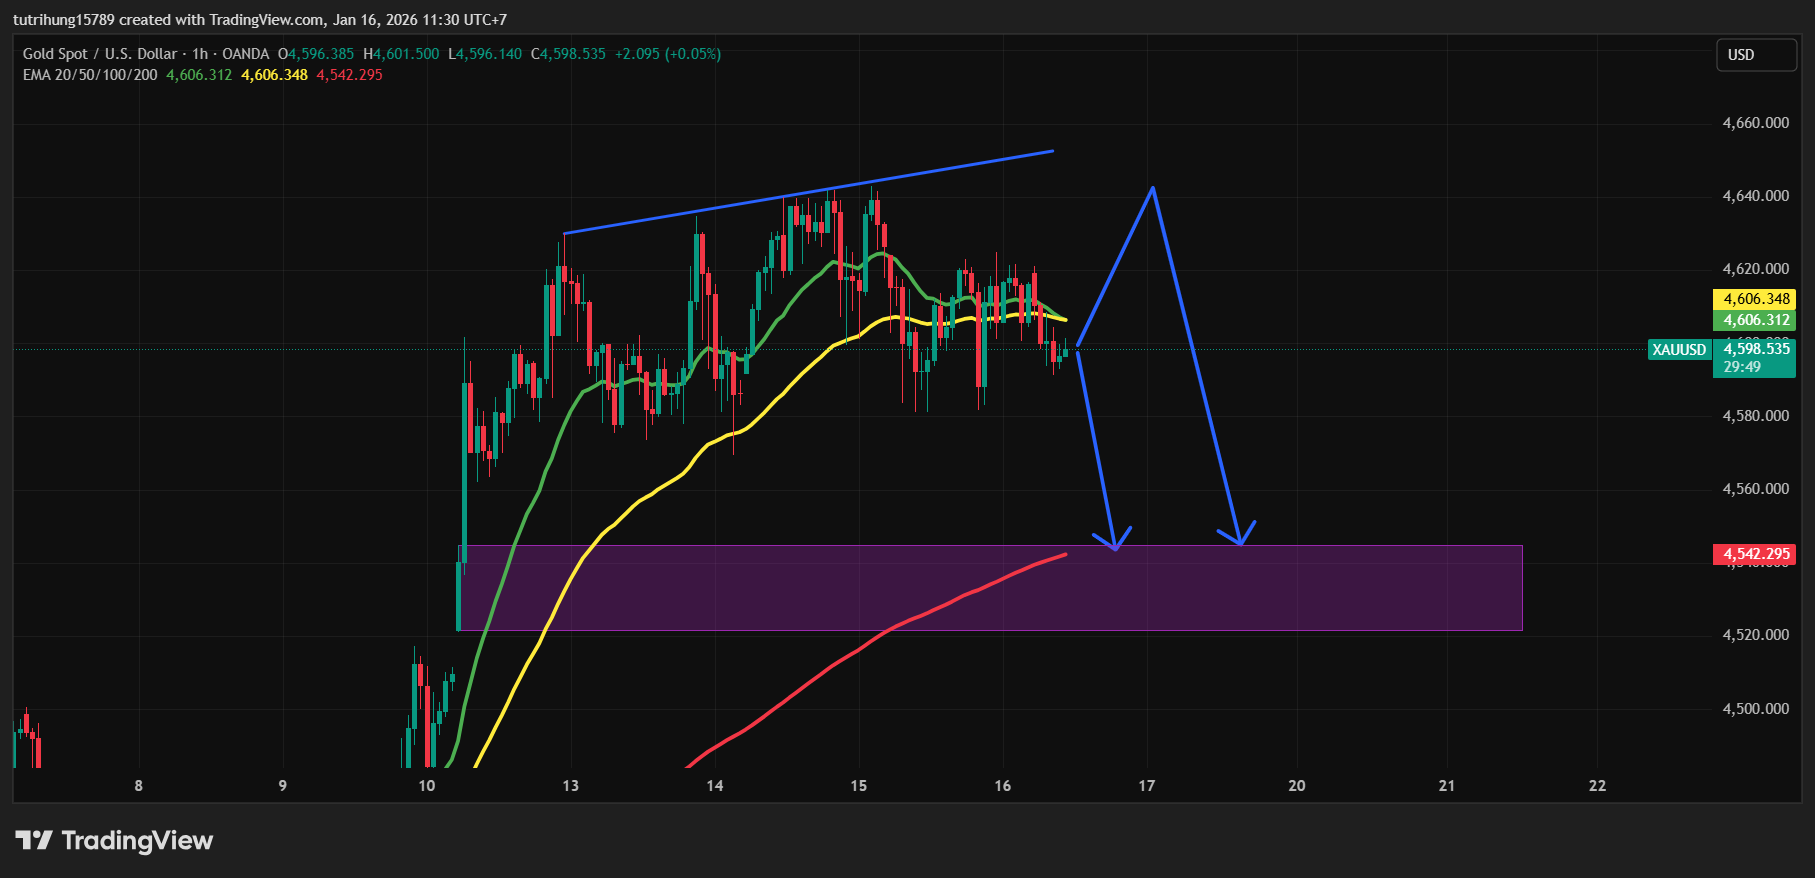1815x878 pixels.
Task: Click the yellow 4,606.348 EMA price label
Action: [x=1755, y=299]
